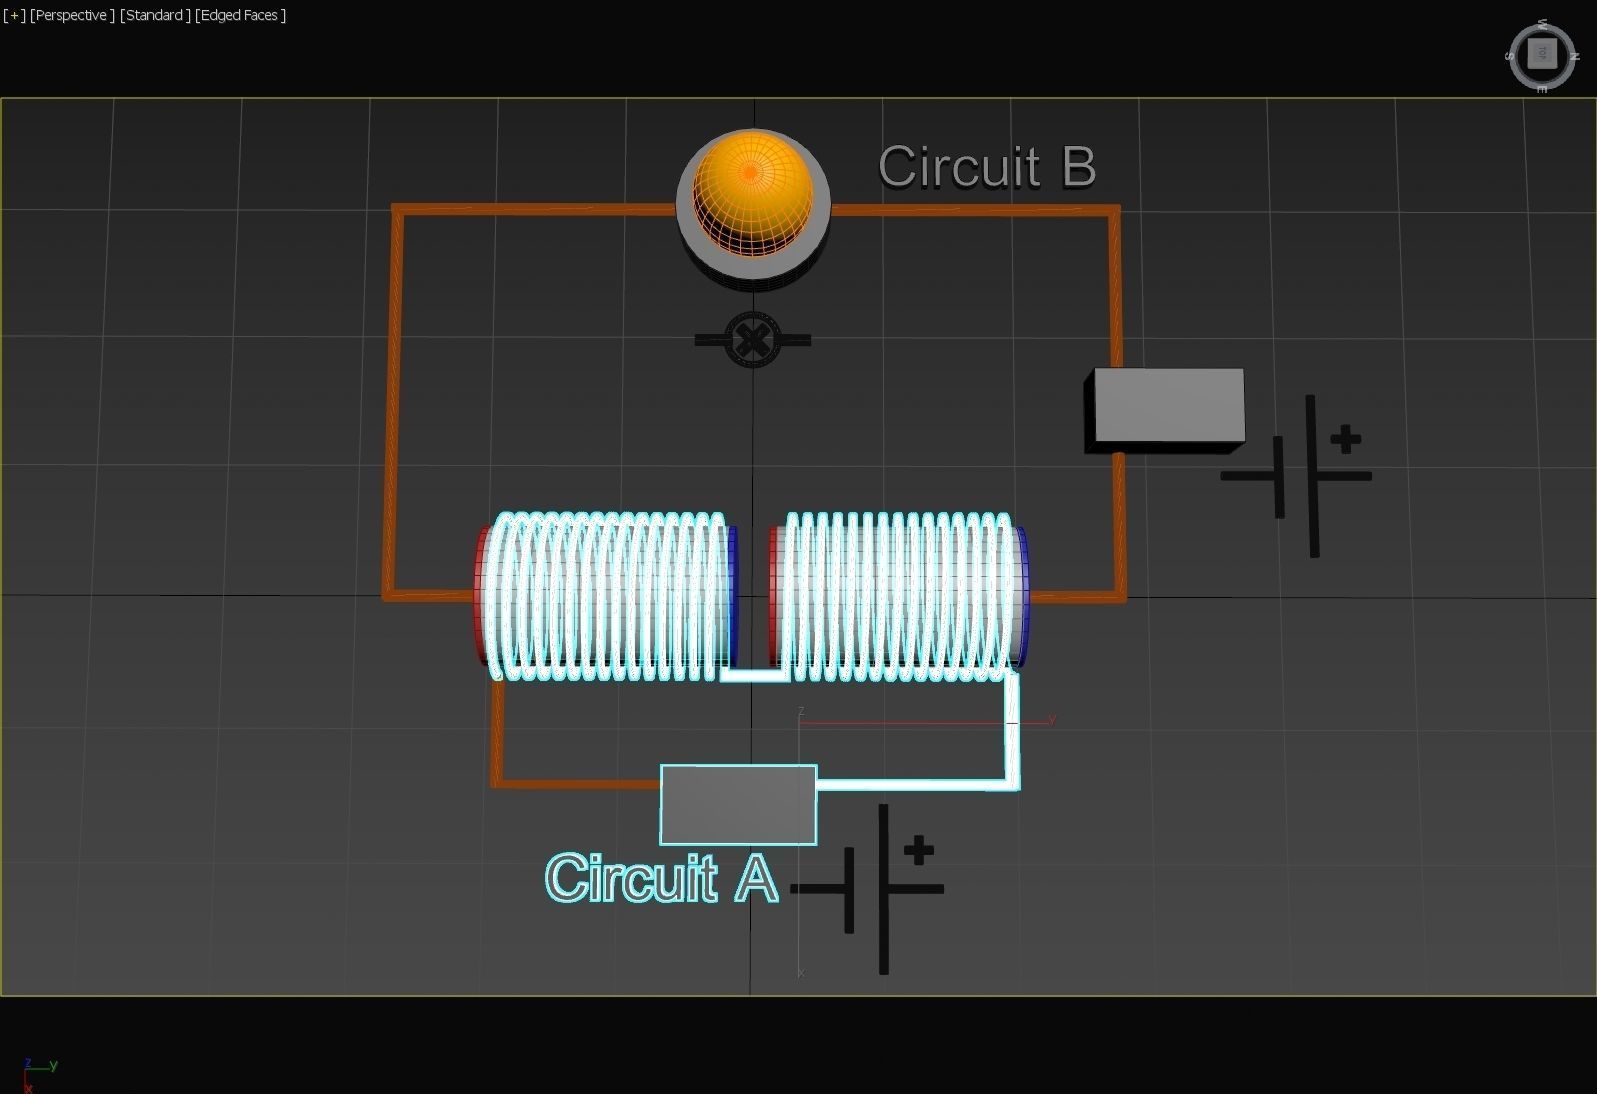Click the ViewCube top face
The image size is (1597, 1094).
pos(1542,54)
